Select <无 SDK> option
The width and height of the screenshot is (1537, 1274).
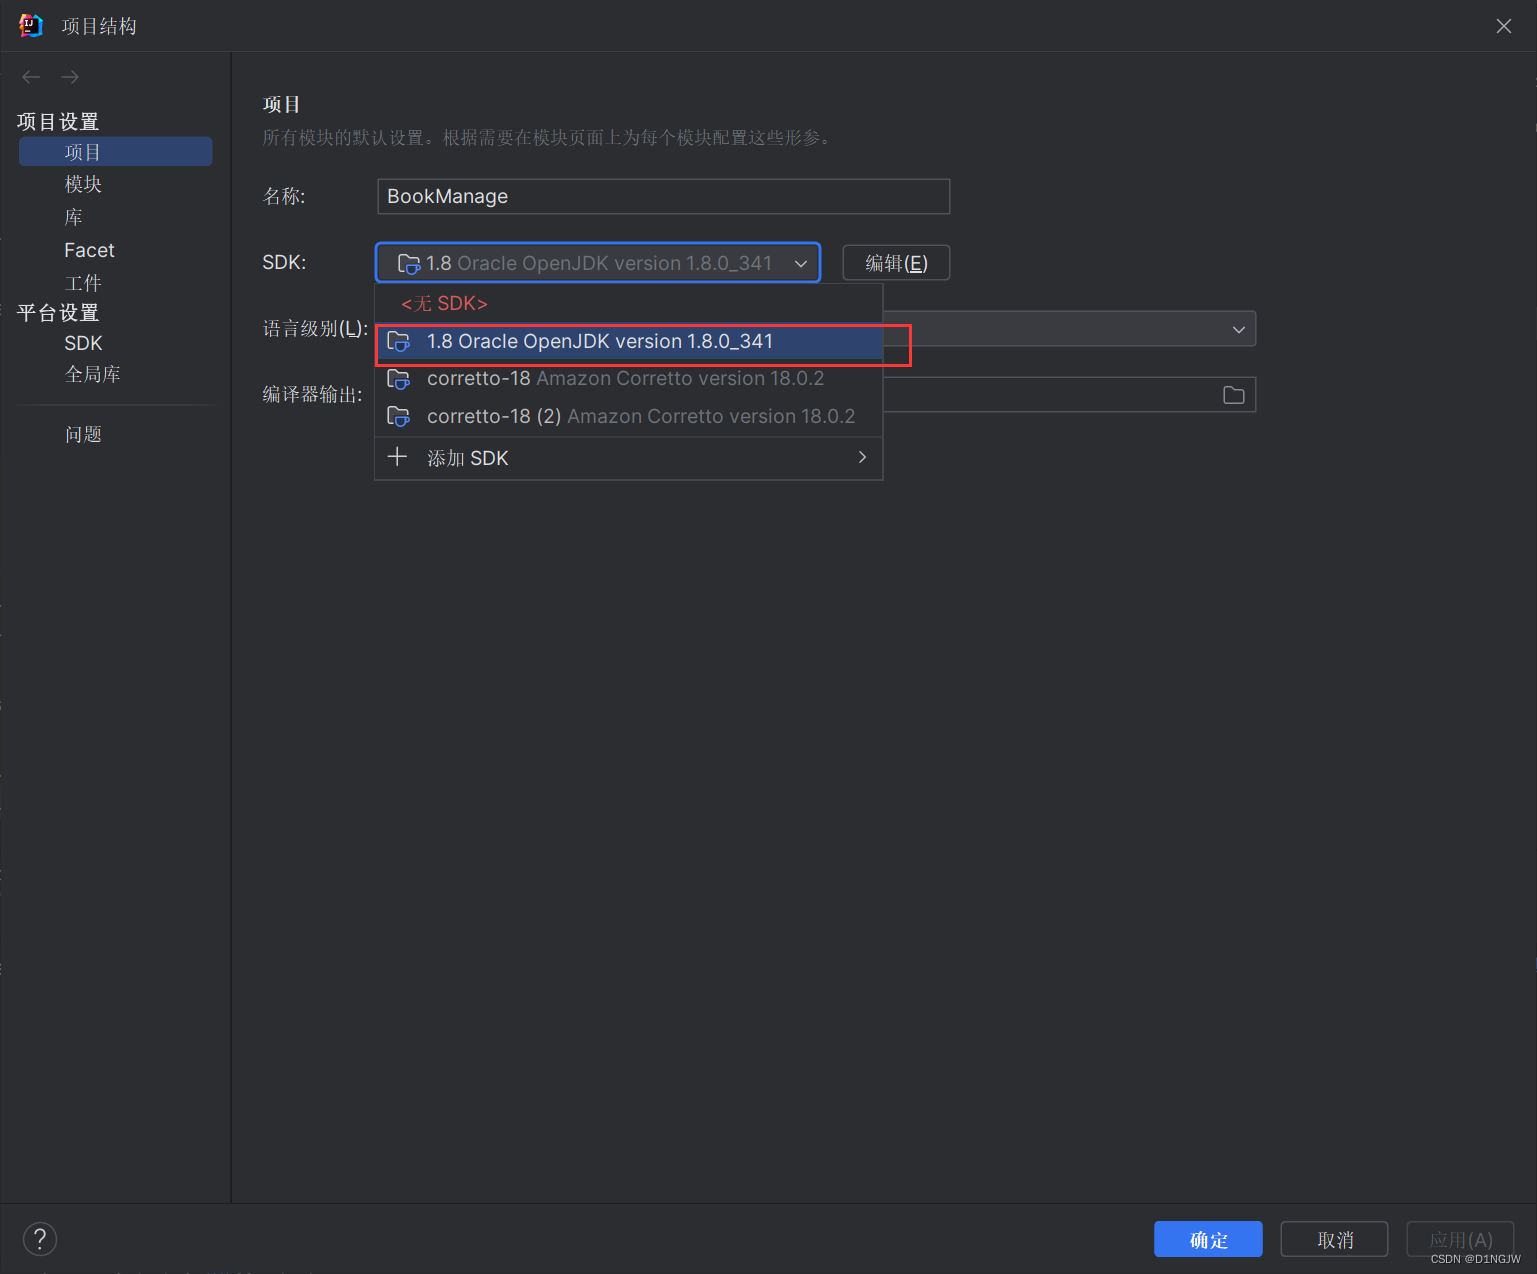point(629,303)
